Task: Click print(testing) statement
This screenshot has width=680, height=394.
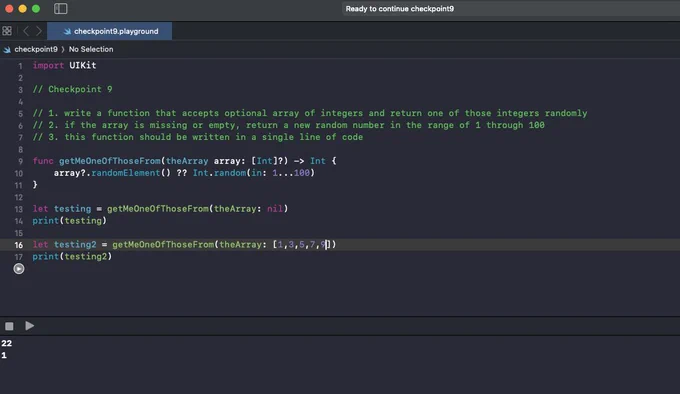Action: pyautogui.click(x=69, y=221)
